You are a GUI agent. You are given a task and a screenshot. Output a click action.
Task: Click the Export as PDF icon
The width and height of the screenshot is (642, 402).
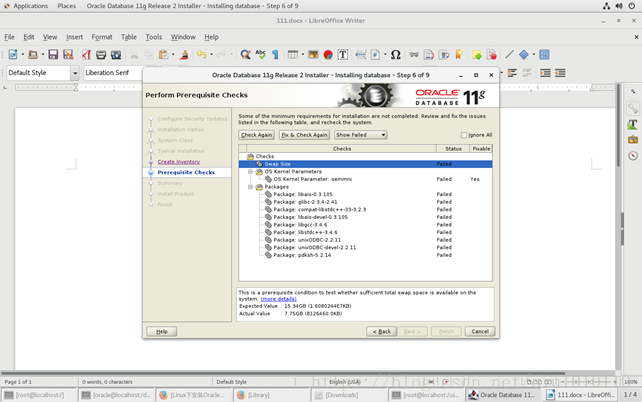pos(86,54)
